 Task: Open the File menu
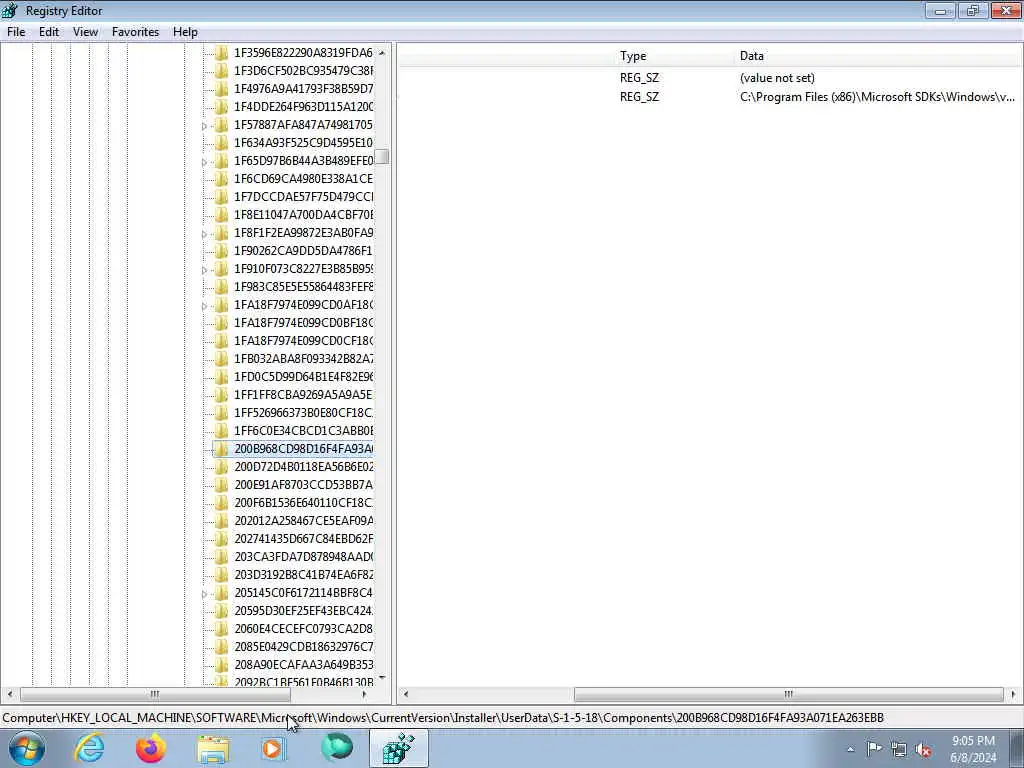coord(16,32)
